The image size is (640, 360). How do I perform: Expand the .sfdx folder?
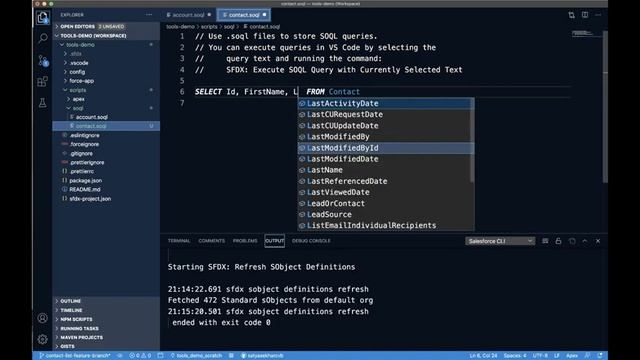tap(106, 54)
